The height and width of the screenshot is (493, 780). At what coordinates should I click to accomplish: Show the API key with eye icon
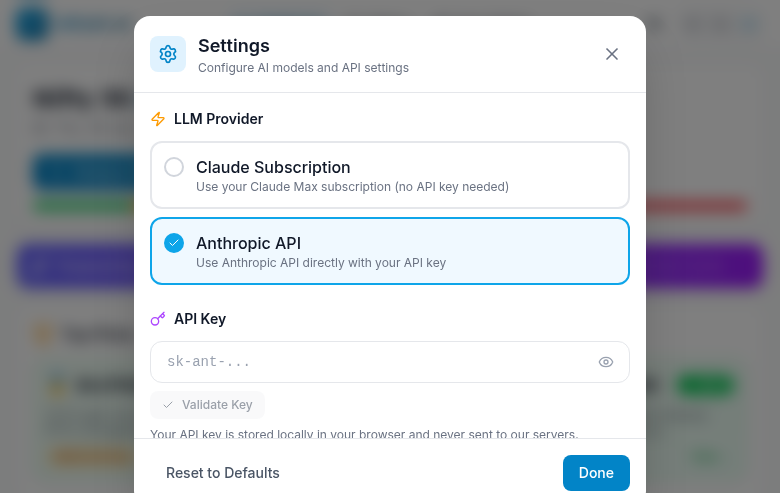coord(606,362)
